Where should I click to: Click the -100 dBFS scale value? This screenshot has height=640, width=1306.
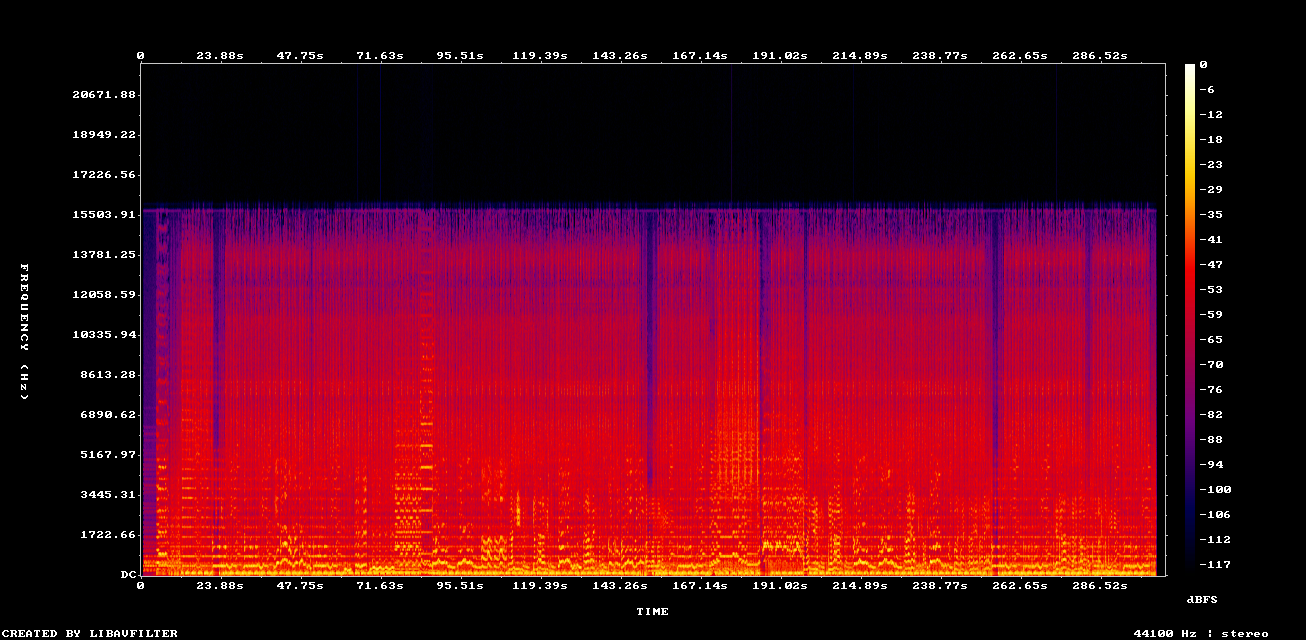(1215, 489)
